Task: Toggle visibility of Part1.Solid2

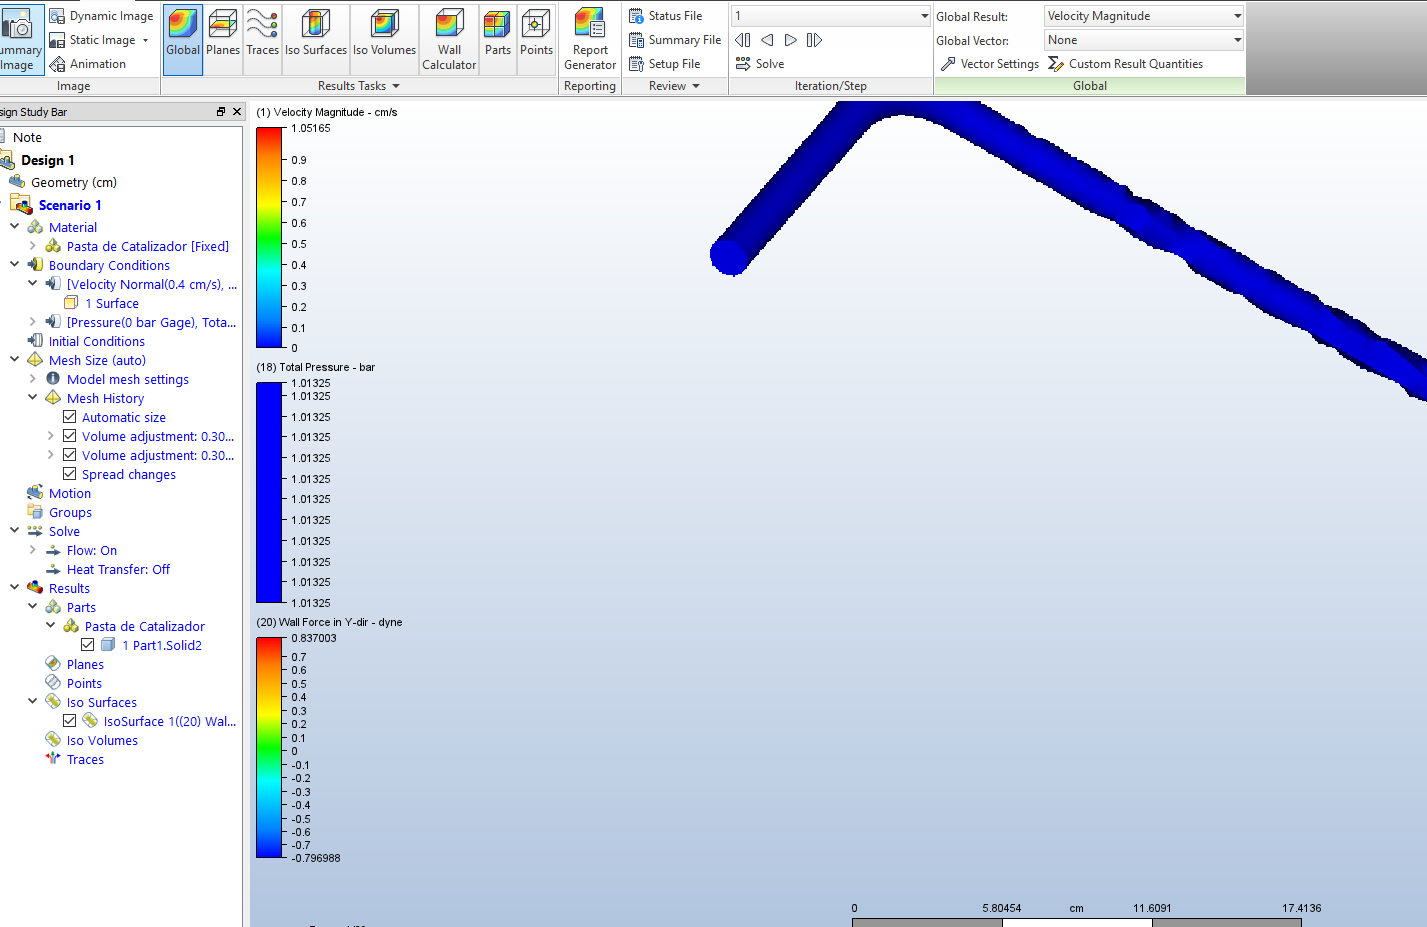Action: pyautogui.click(x=88, y=645)
